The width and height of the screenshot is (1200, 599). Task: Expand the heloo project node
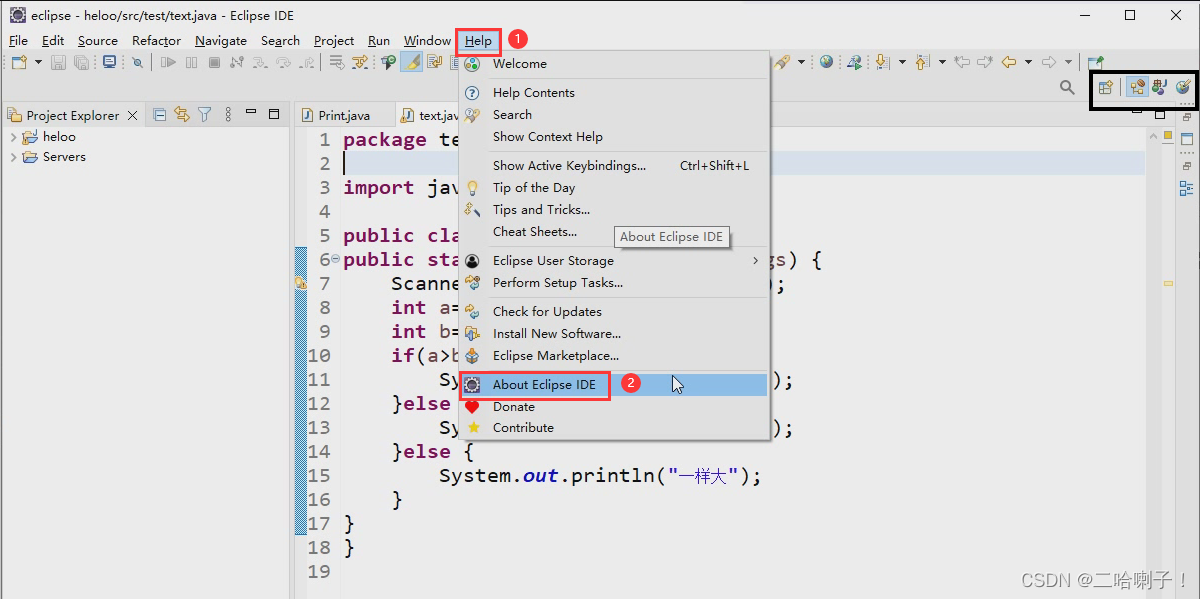coord(13,137)
